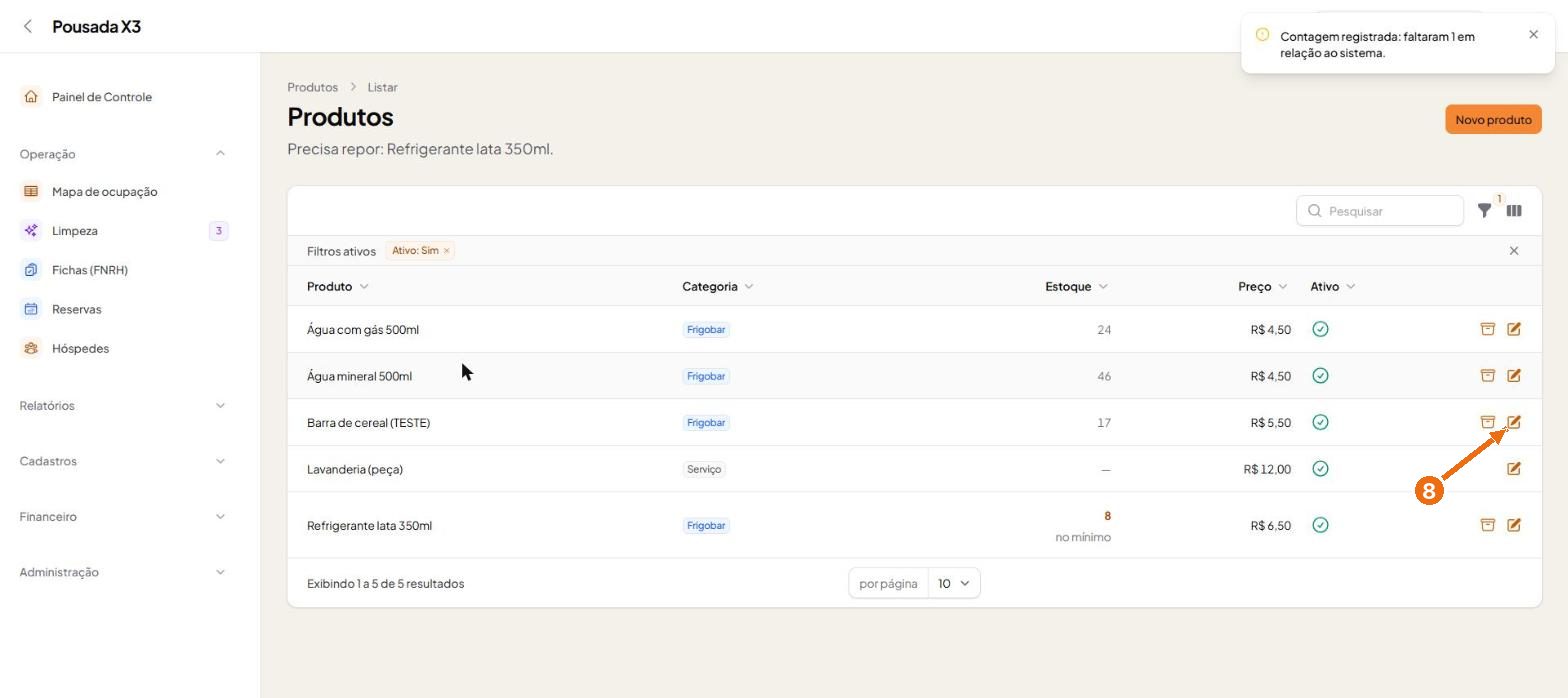1568x698 pixels.
Task: Expand the Administração sidebar group
Action: (x=220, y=572)
